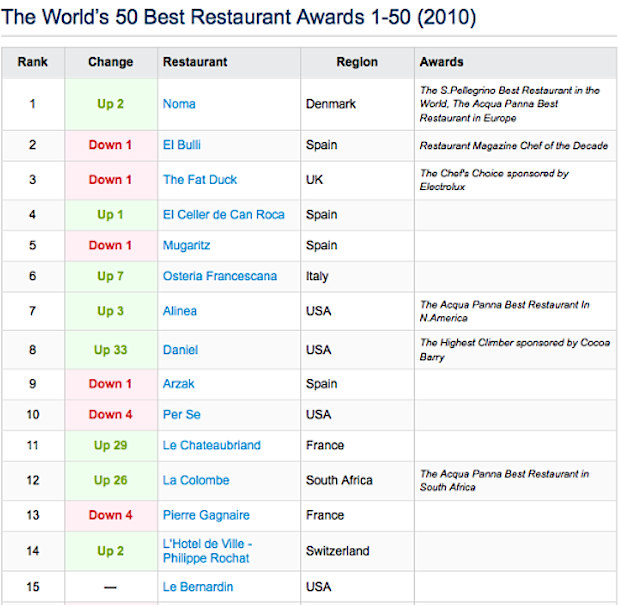Click 'Up 1' in El Celler row
The height and width of the screenshot is (605, 620).
(111, 215)
